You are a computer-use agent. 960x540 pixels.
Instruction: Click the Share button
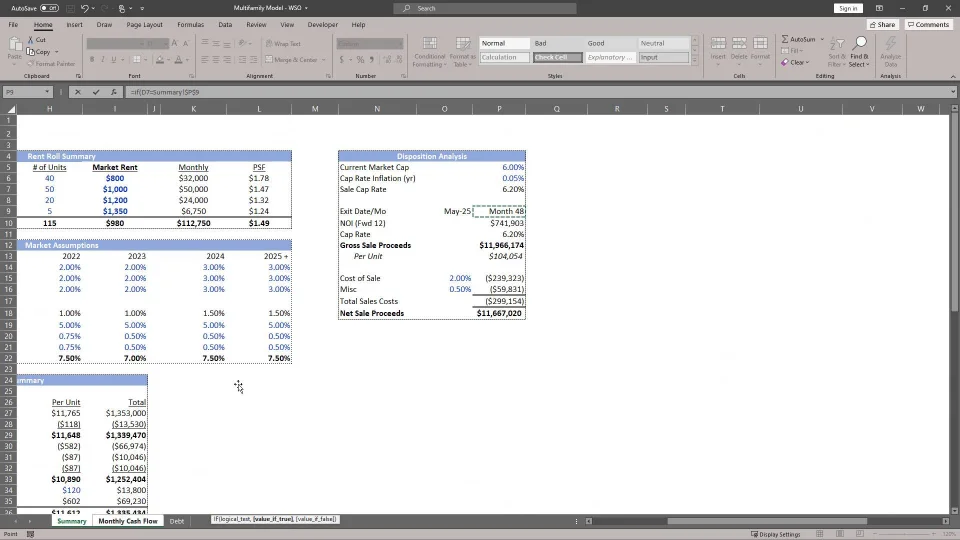click(882, 24)
